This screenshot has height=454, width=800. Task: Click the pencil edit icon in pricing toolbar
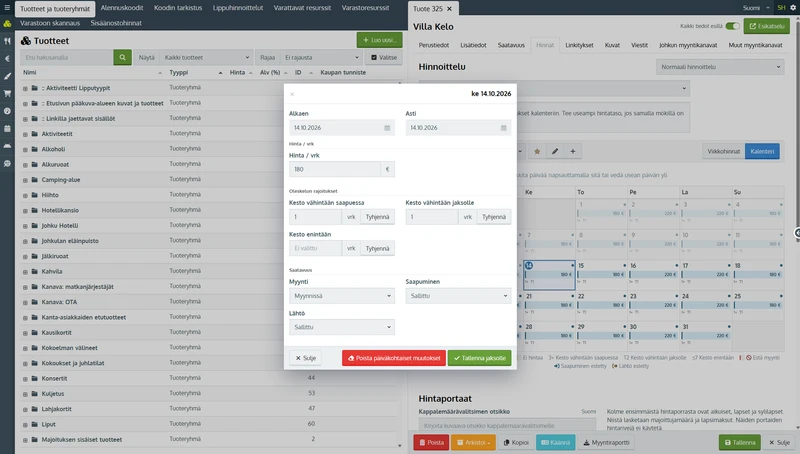tap(555, 151)
